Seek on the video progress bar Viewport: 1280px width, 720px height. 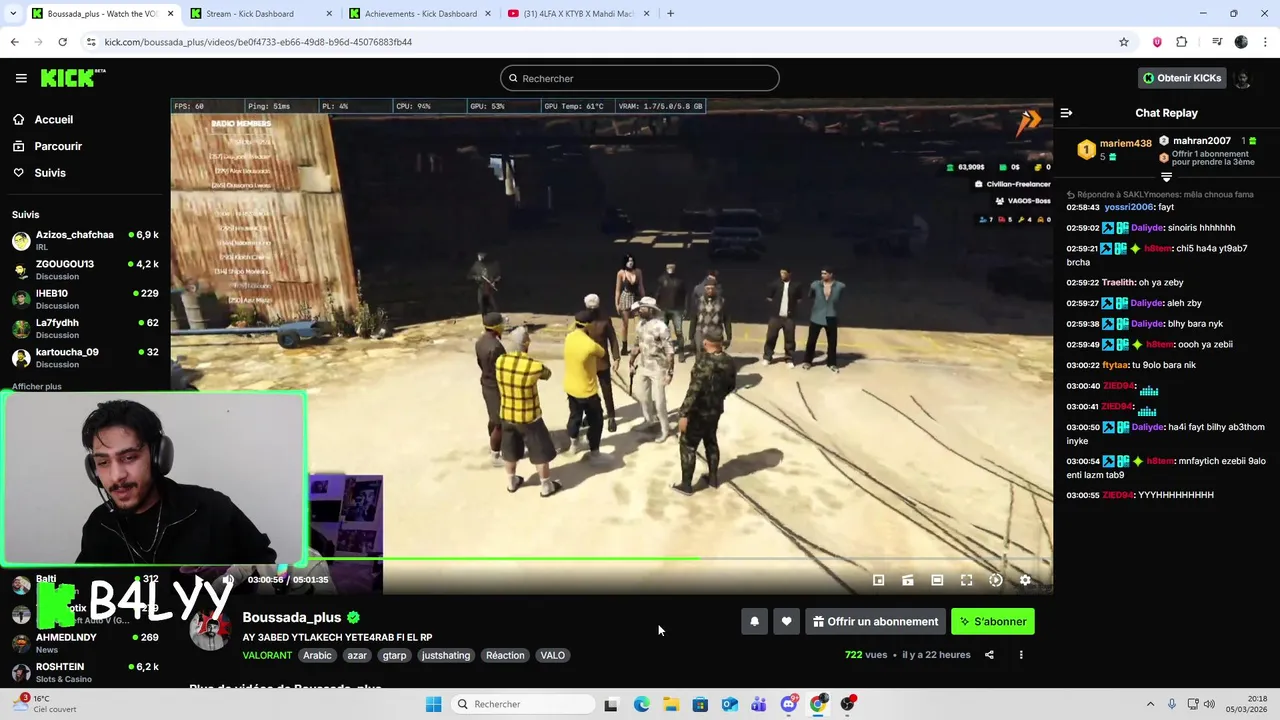pos(611,559)
